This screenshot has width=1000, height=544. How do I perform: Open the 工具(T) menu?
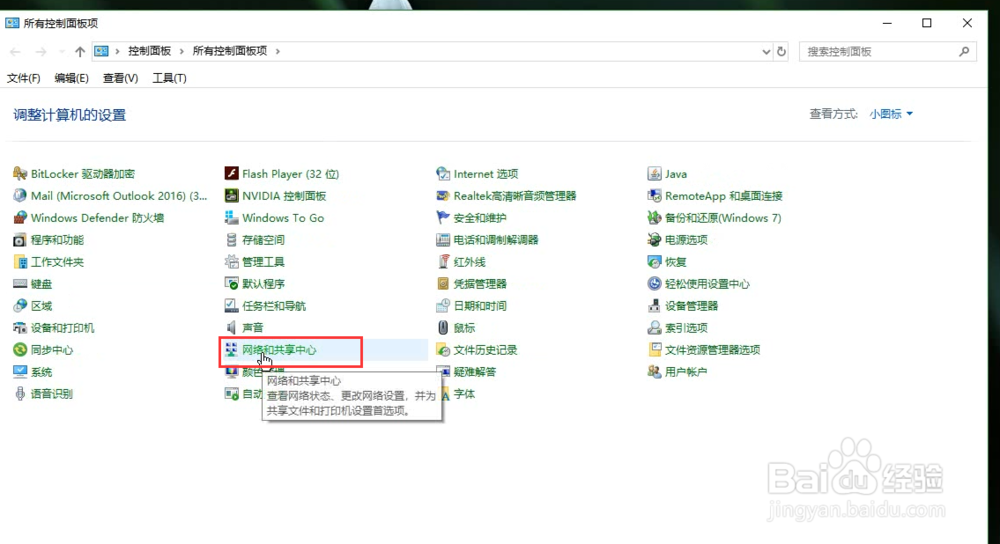point(169,78)
